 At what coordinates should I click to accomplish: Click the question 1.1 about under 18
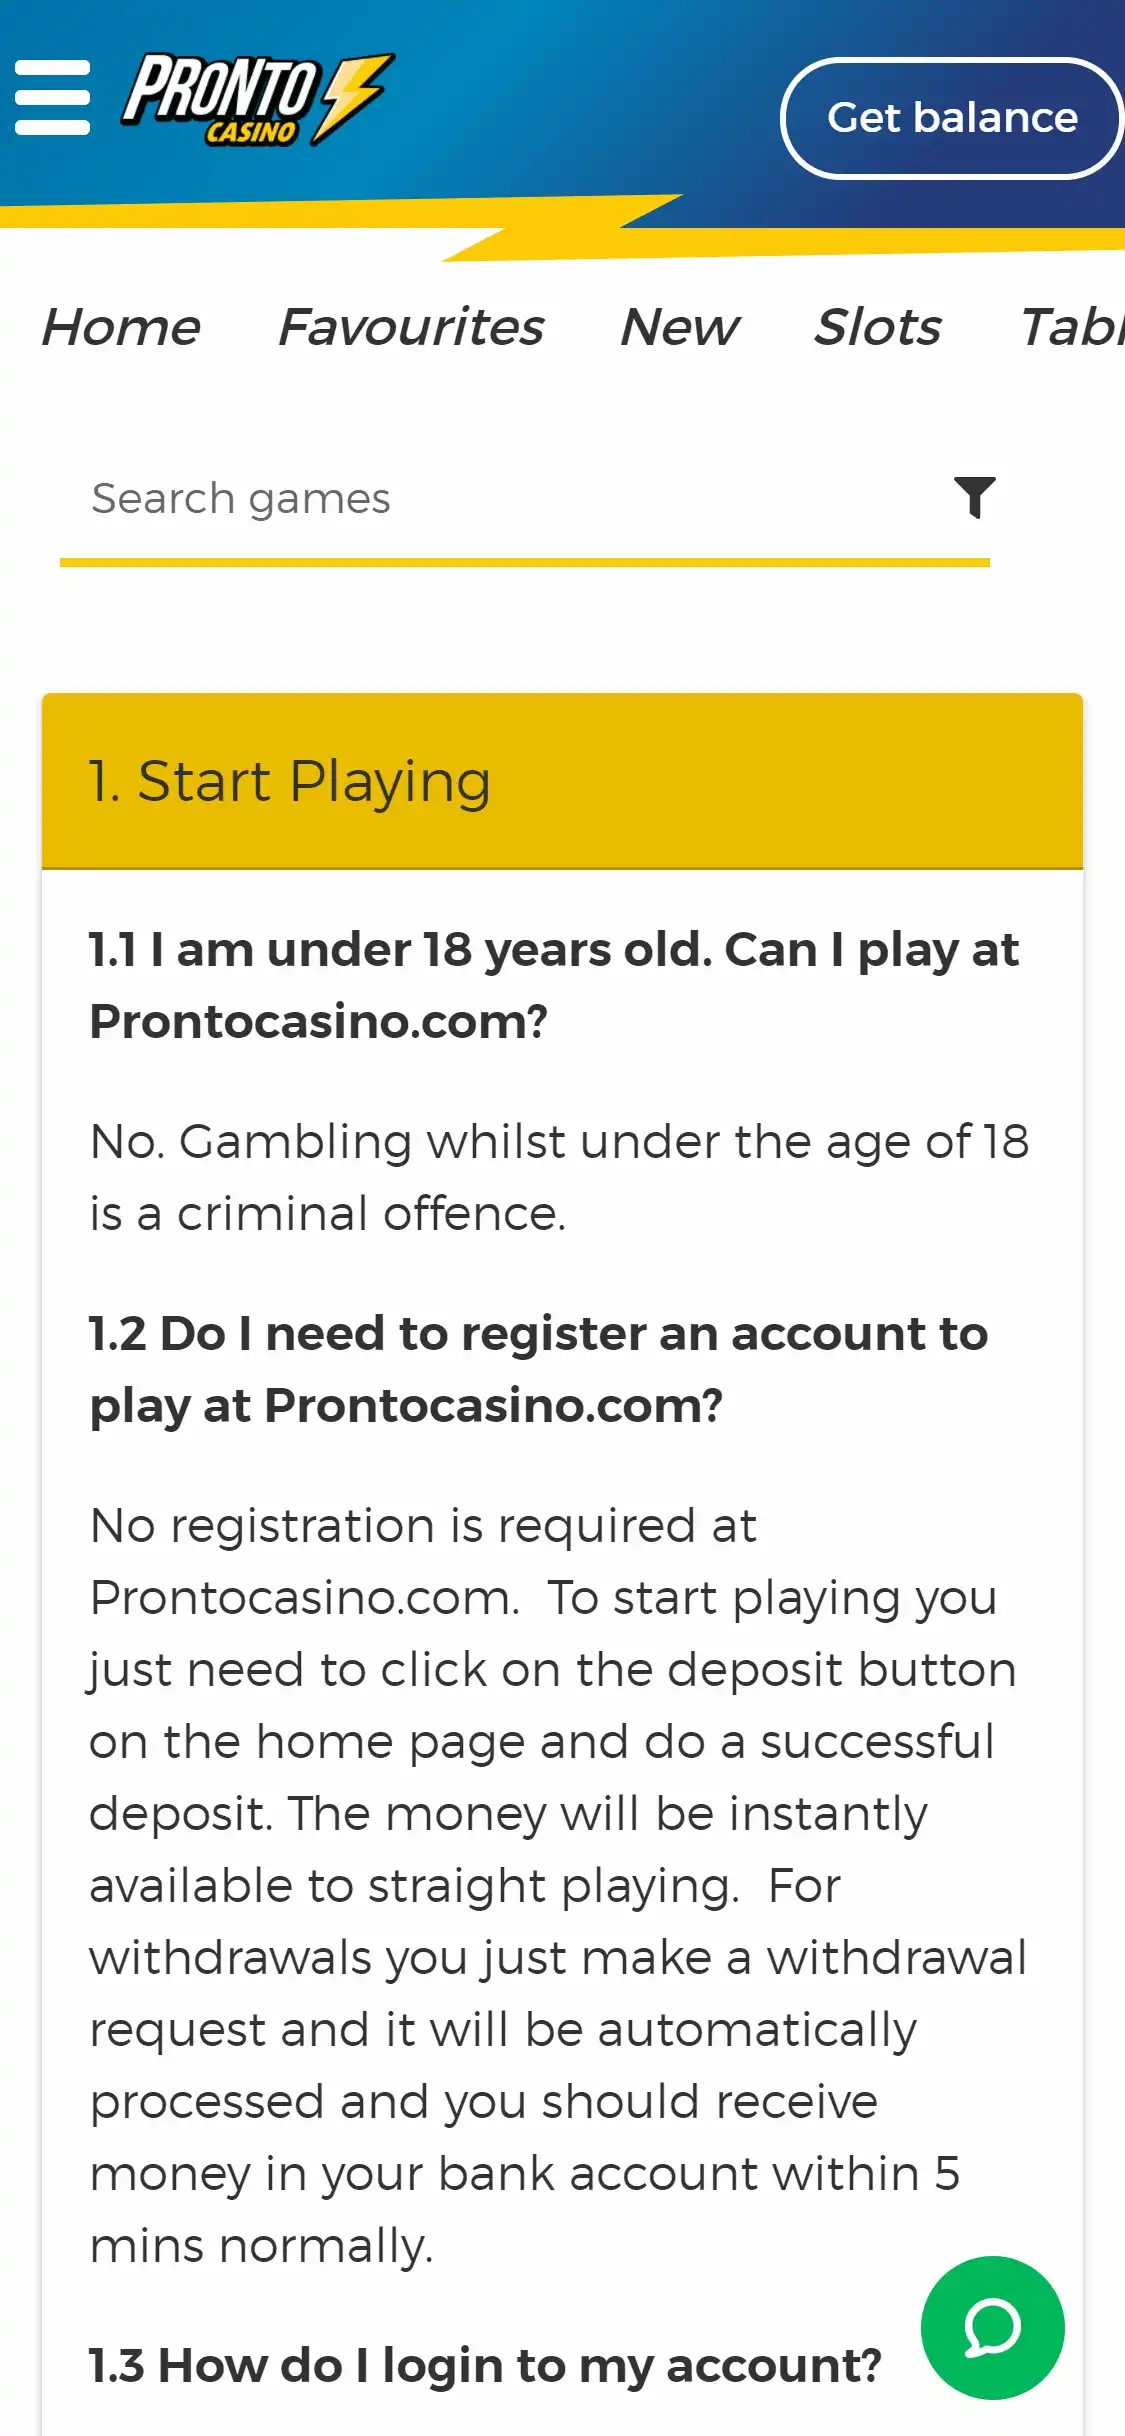point(553,985)
